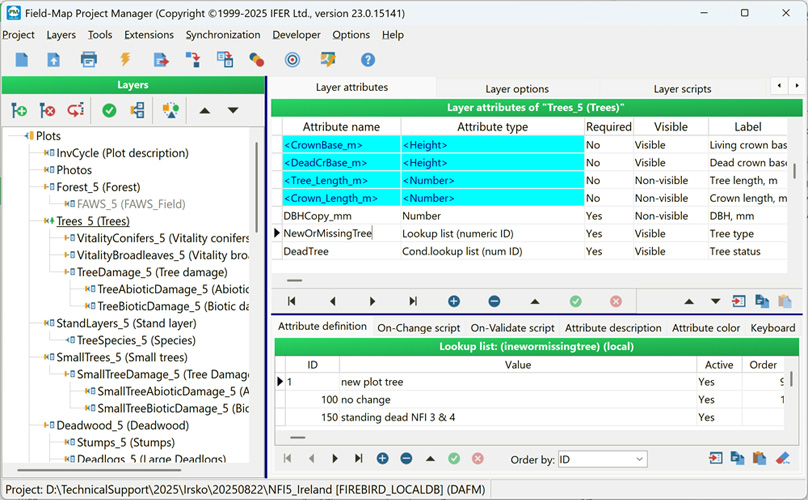Open help via the question mark icon

(x=367, y=60)
